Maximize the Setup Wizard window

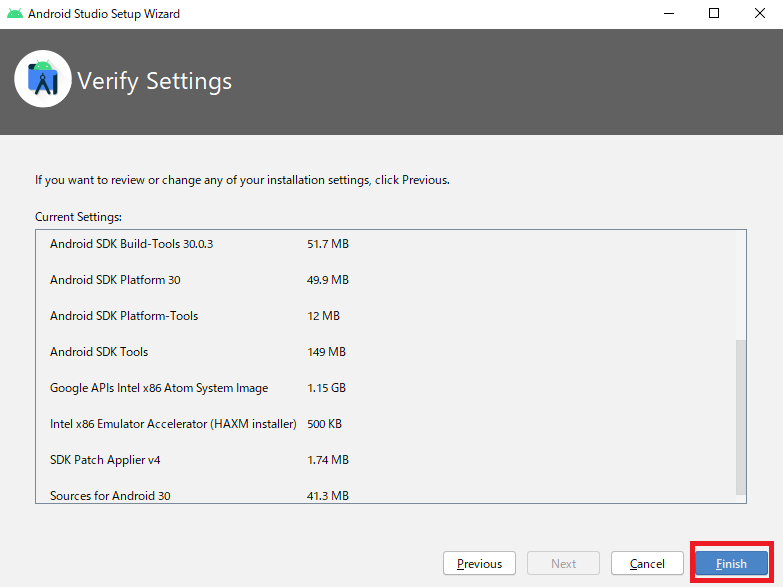pos(714,14)
